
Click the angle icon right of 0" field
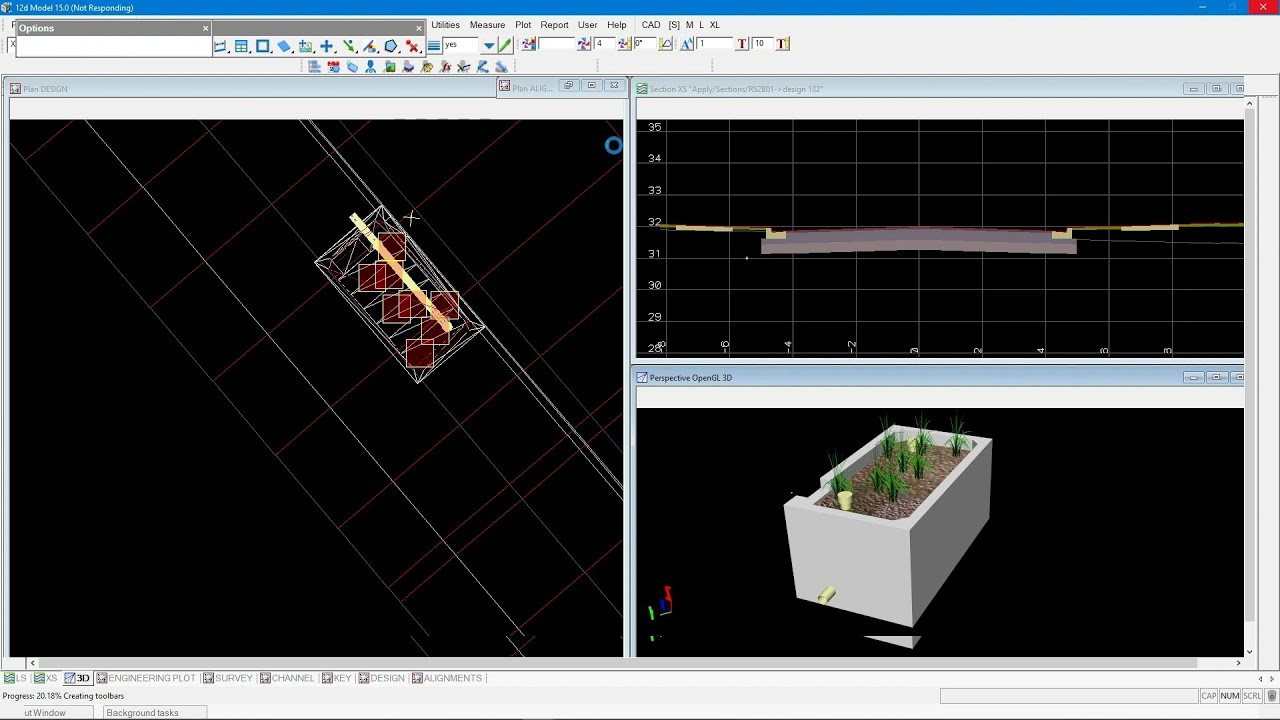pos(666,44)
